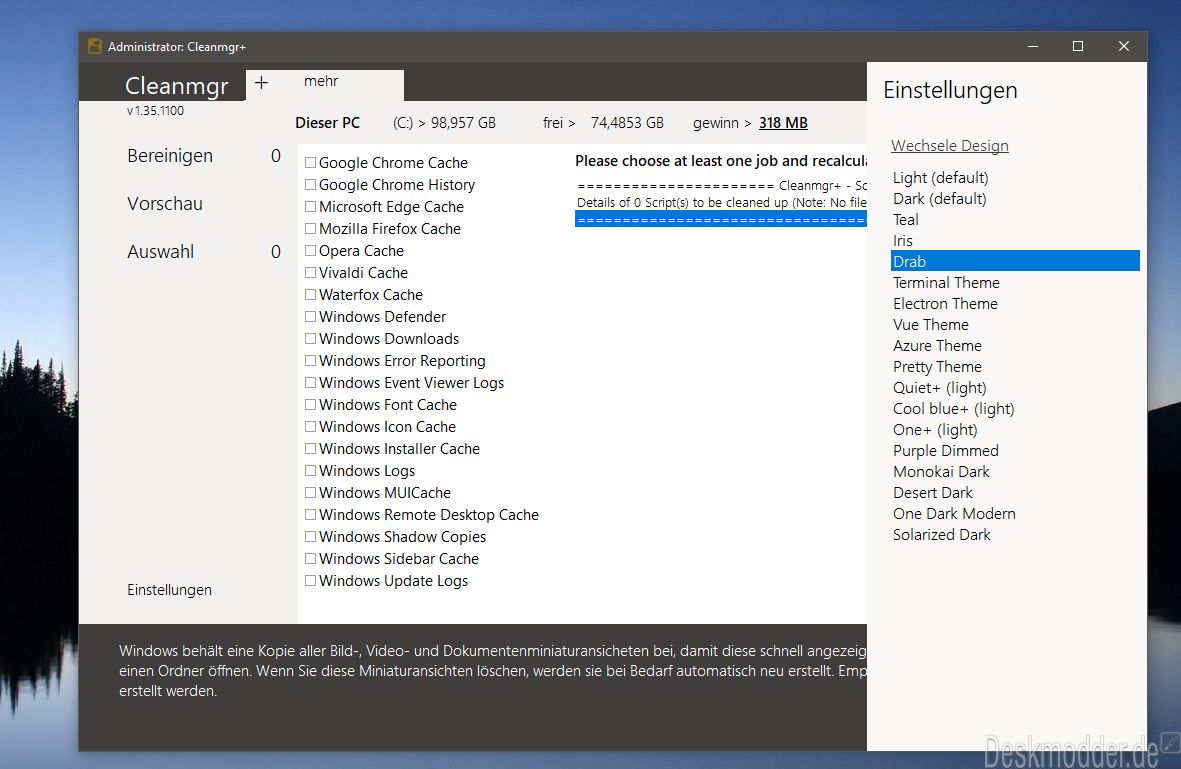This screenshot has height=769, width=1181.
Task: Tick the Windows Defender checkbox
Action: (x=310, y=316)
